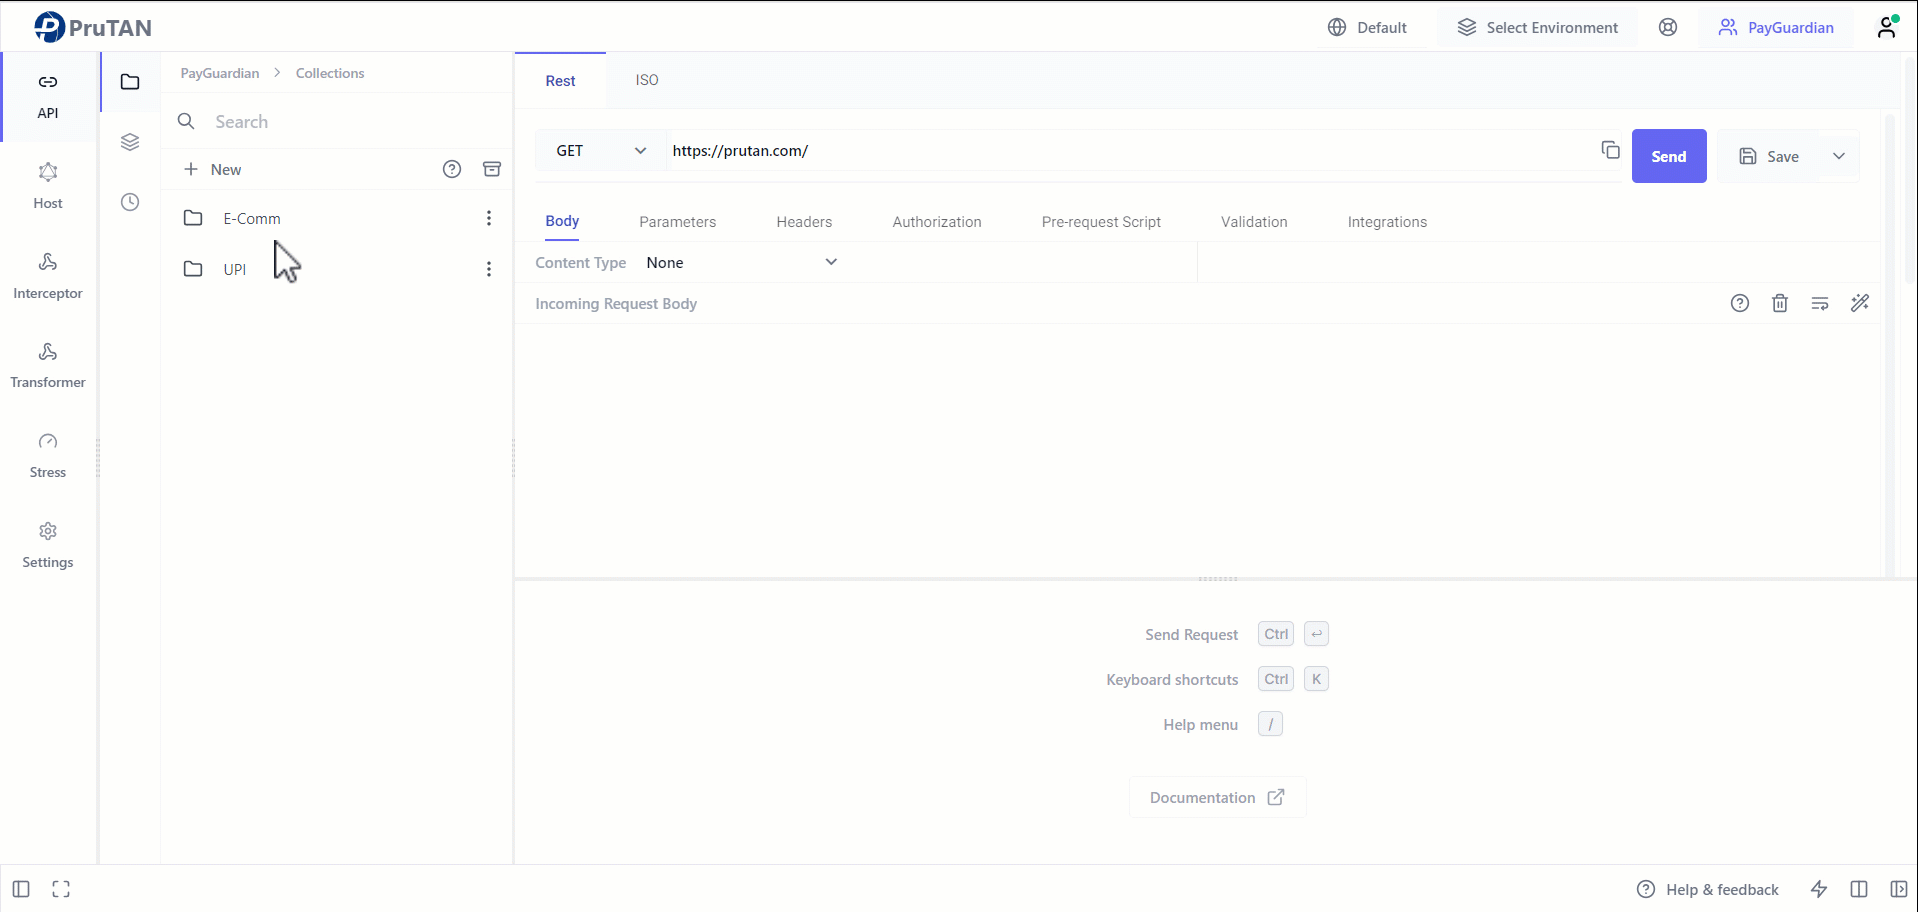Select the Parameters tab
The width and height of the screenshot is (1918, 912).
pos(678,222)
